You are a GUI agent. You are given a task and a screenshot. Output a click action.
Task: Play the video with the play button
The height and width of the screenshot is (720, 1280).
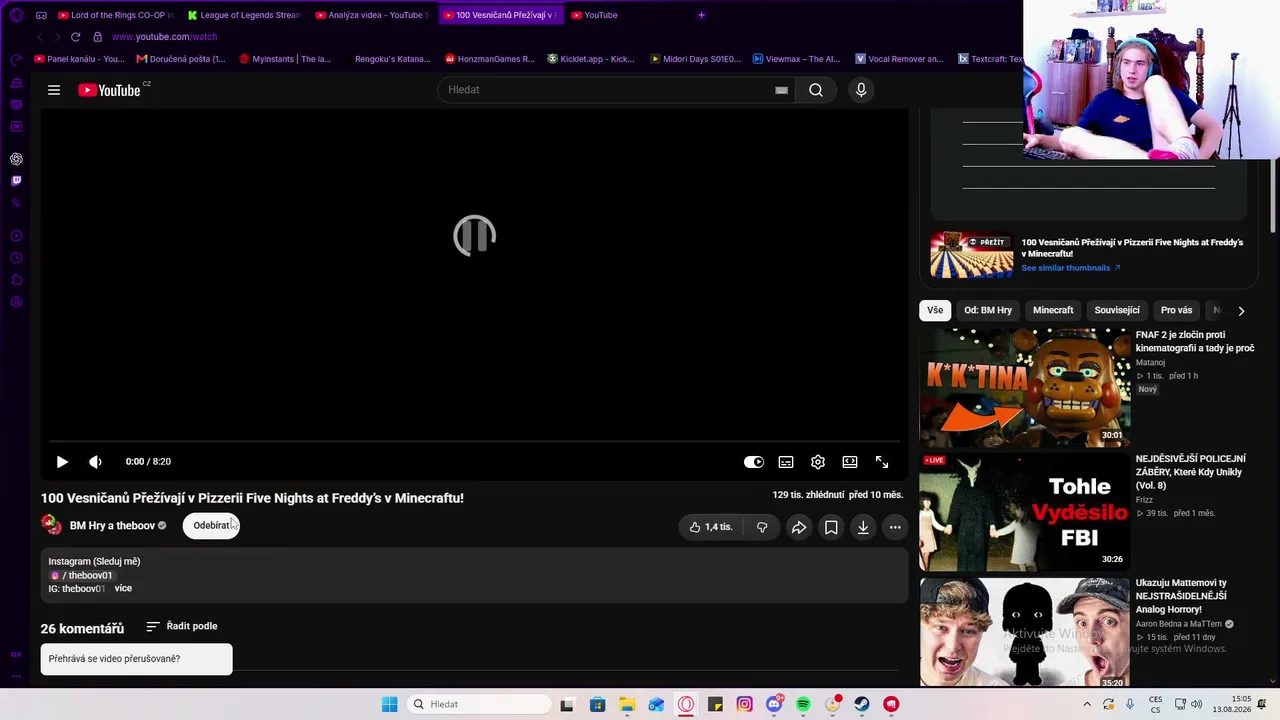pyautogui.click(x=62, y=462)
